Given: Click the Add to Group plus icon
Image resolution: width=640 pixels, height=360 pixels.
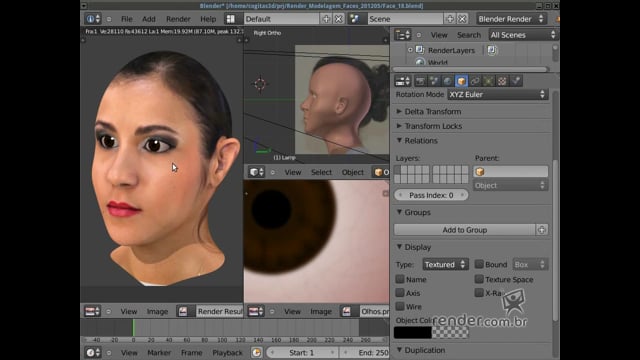Looking at the screenshot, I should [542, 230].
